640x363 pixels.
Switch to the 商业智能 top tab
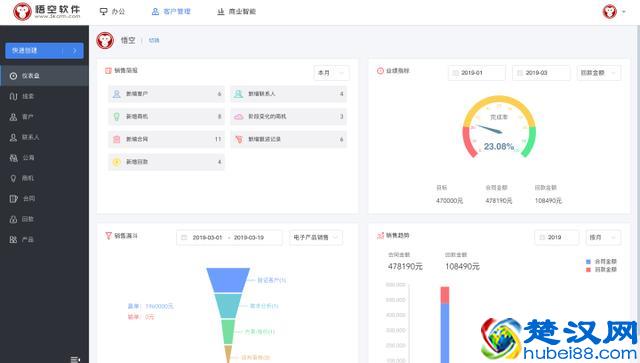[x=236, y=12]
